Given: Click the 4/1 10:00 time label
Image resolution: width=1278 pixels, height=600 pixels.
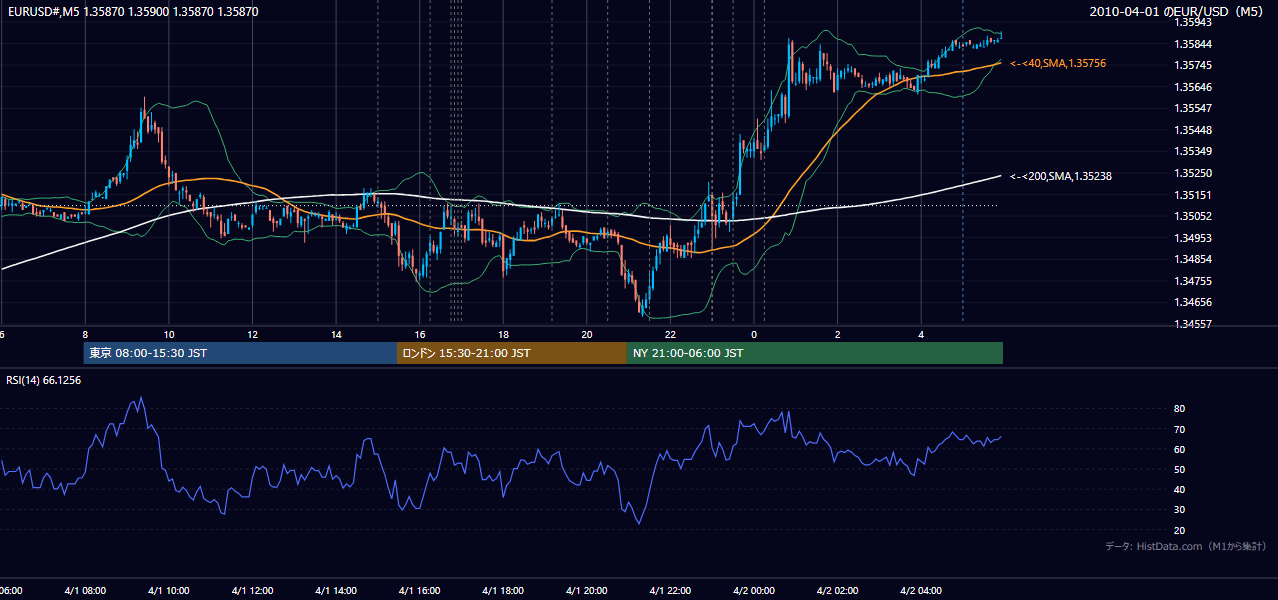Looking at the screenshot, I should (169, 590).
